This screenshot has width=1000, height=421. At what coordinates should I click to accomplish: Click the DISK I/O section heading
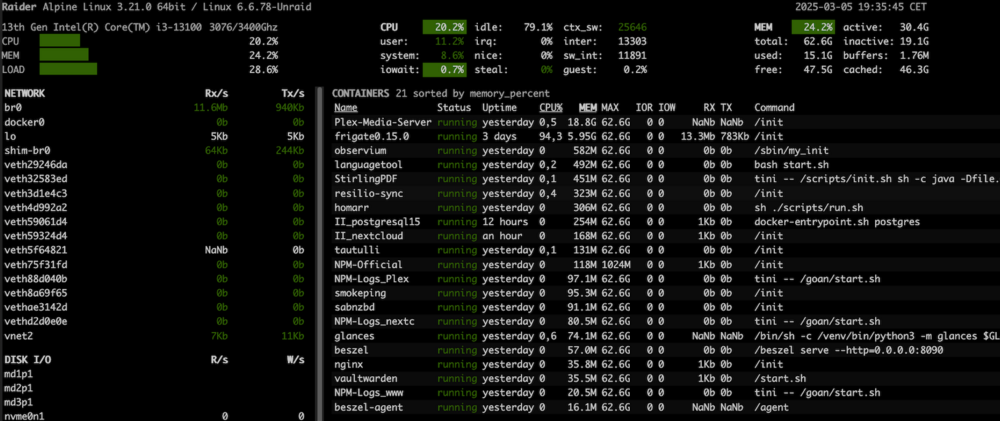(27, 360)
